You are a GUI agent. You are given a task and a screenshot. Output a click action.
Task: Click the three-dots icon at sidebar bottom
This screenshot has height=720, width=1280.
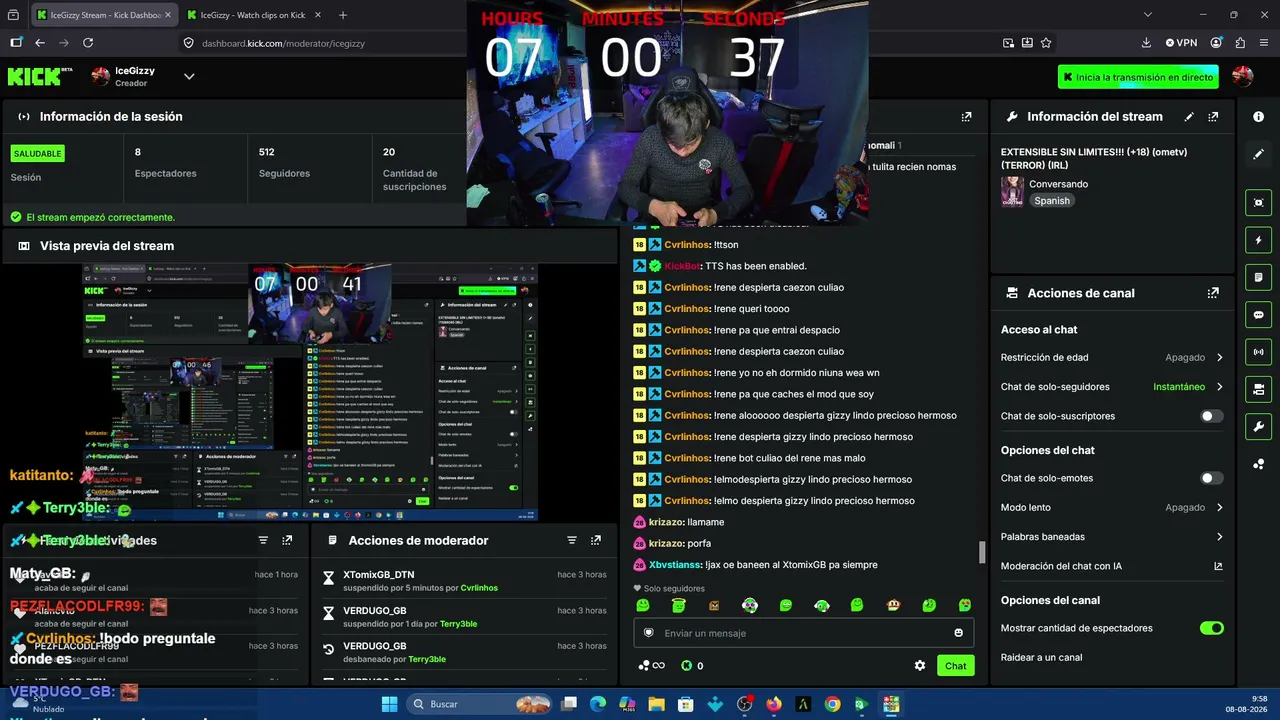(1258, 464)
